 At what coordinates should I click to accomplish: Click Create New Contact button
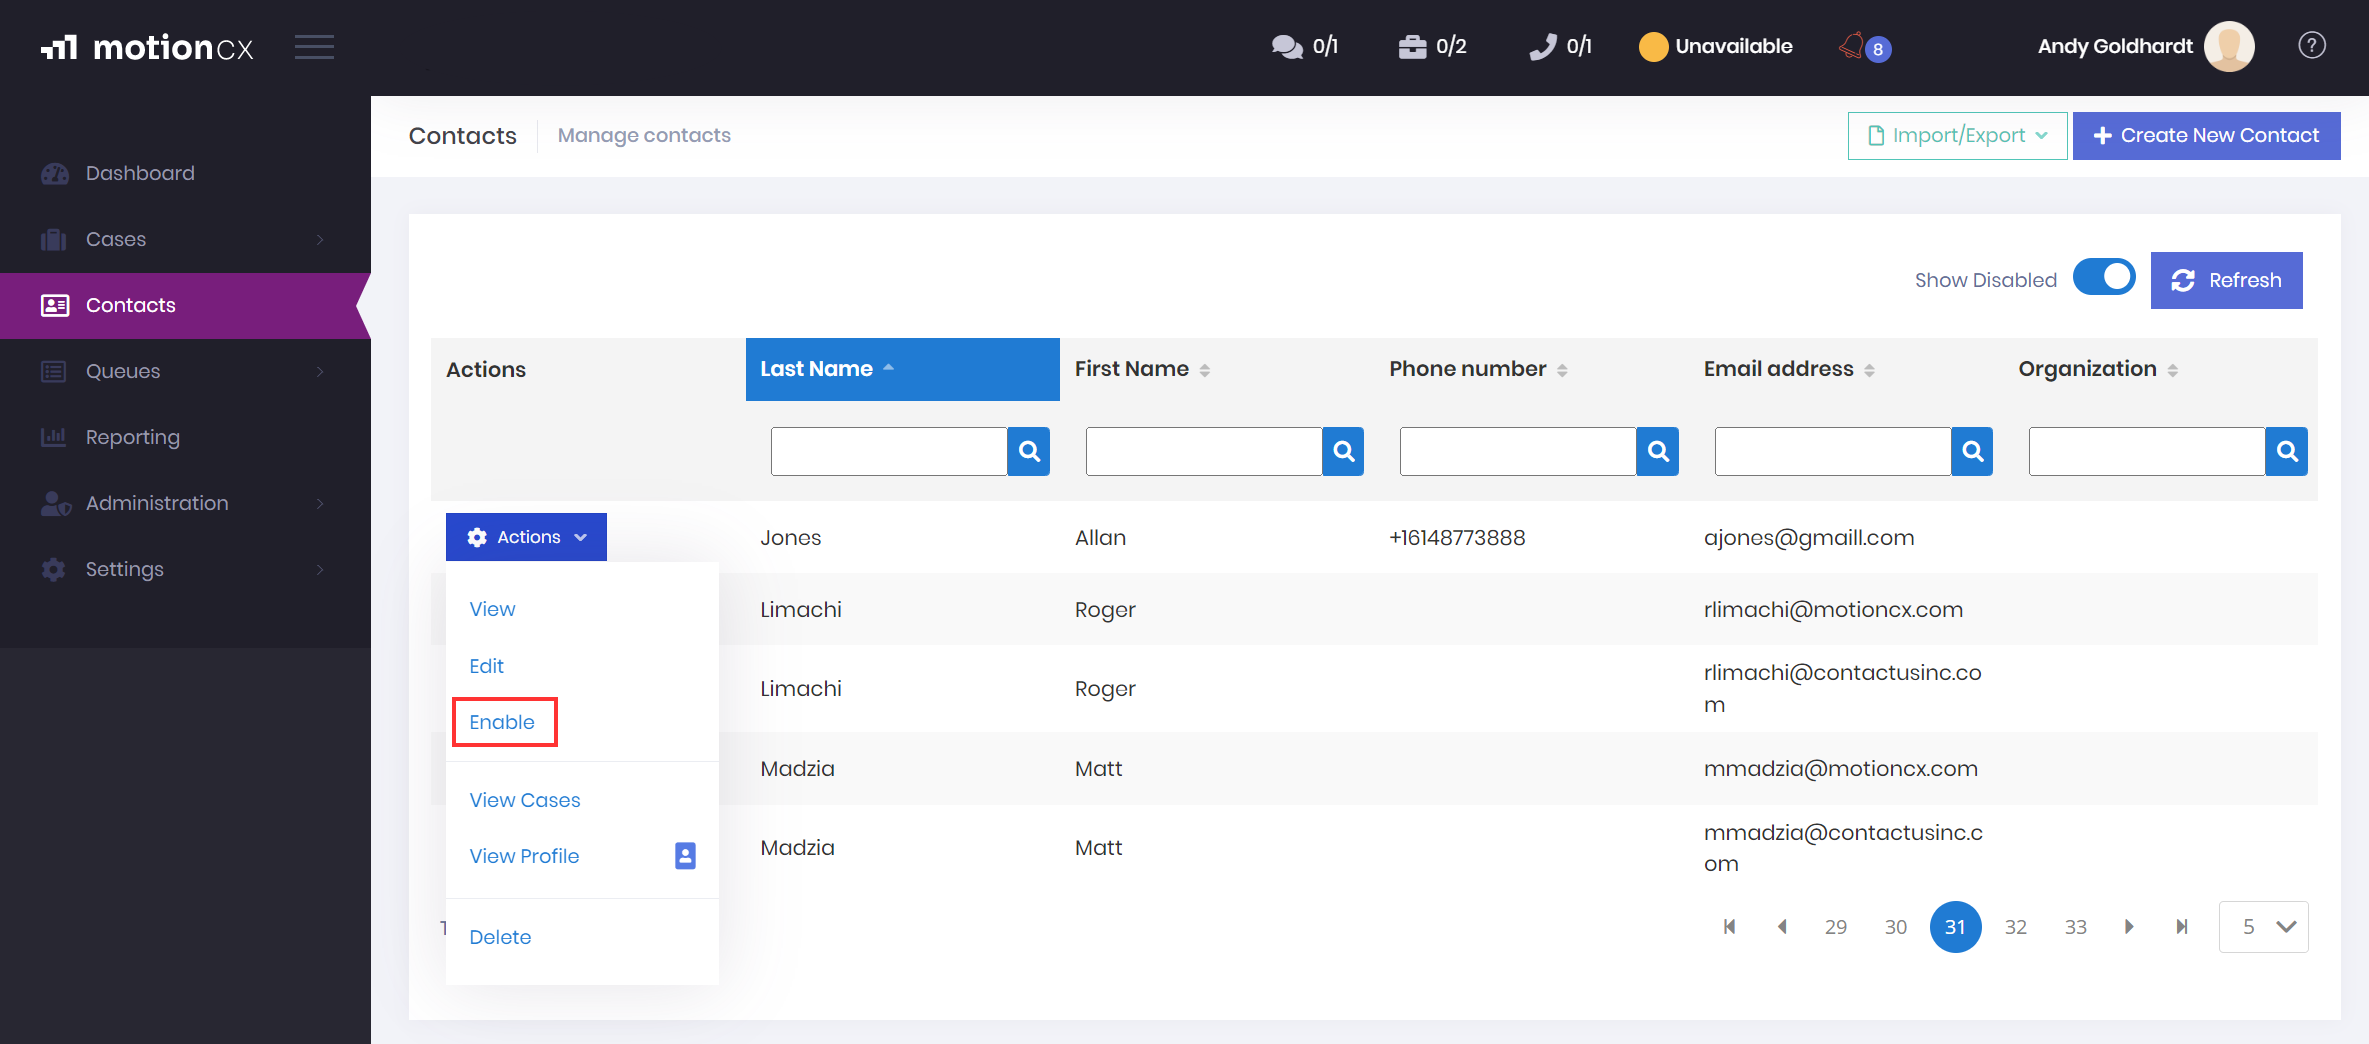tap(2206, 135)
